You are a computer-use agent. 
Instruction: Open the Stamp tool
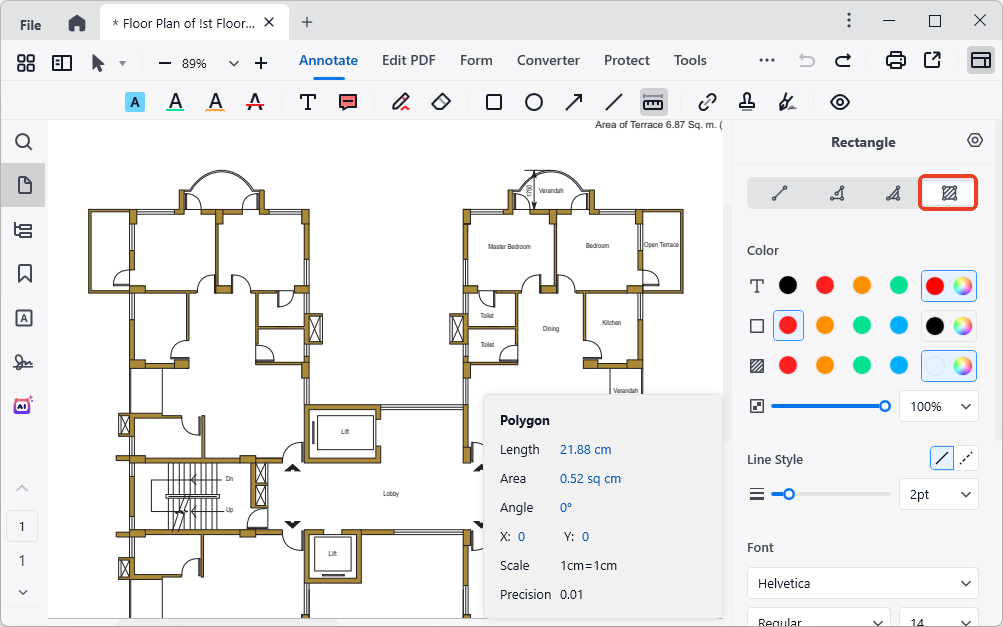(x=745, y=101)
